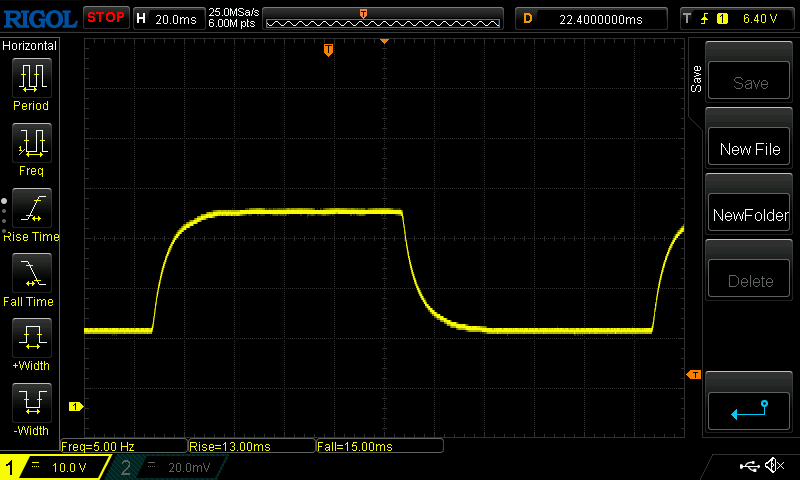Click the waveform memory overview bar
This screenshot has width=800, height=480.
coord(383,19)
